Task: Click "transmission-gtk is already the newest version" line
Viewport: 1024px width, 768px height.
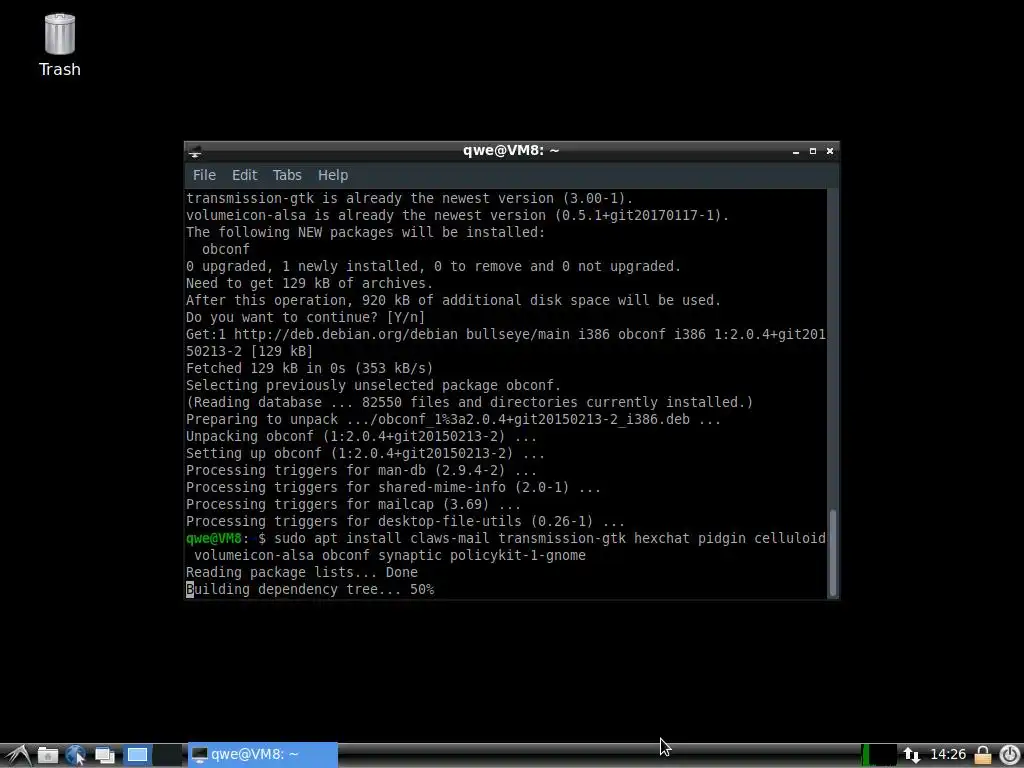Action: tap(409, 199)
